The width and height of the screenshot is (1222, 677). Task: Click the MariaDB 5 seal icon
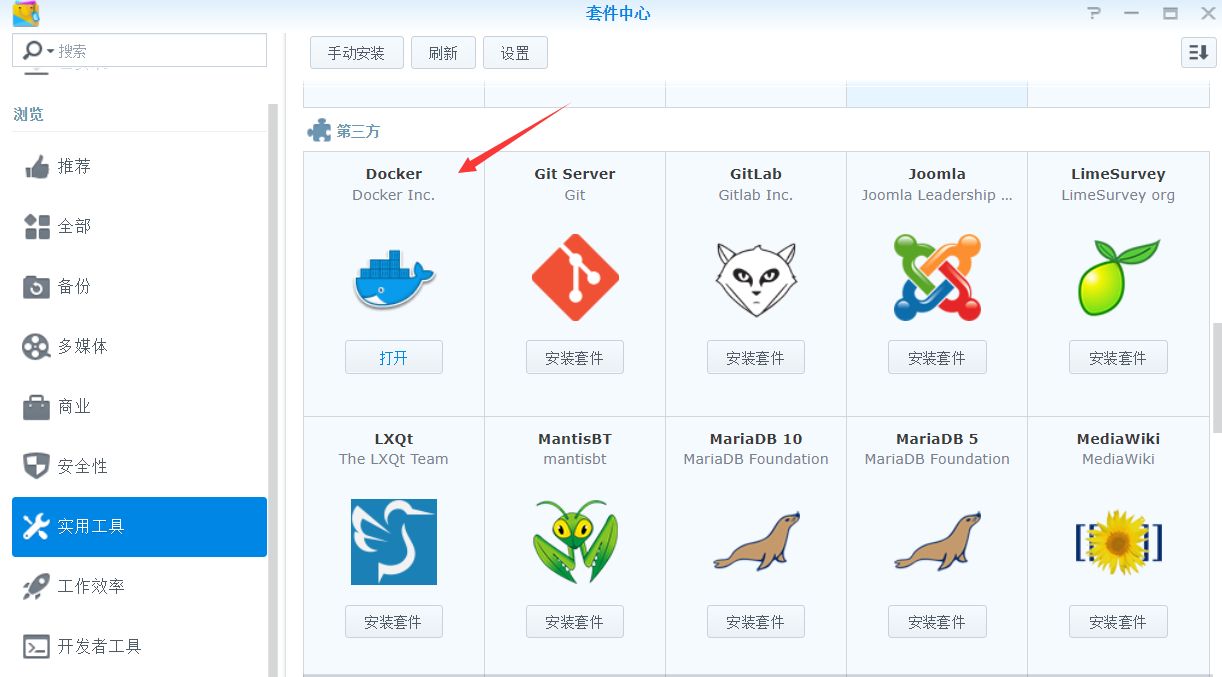click(937, 542)
